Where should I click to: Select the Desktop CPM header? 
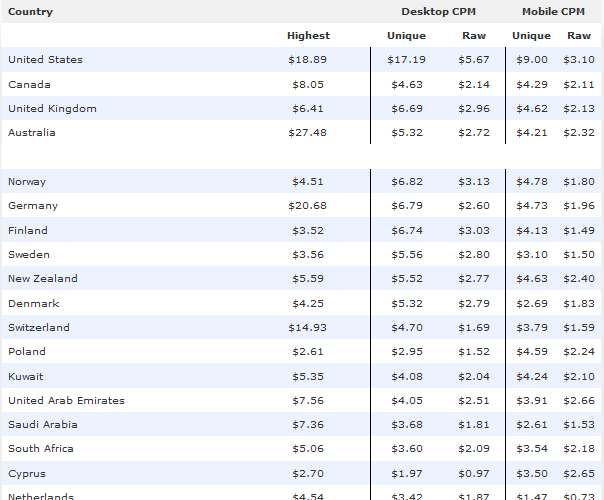pyautogui.click(x=439, y=12)
